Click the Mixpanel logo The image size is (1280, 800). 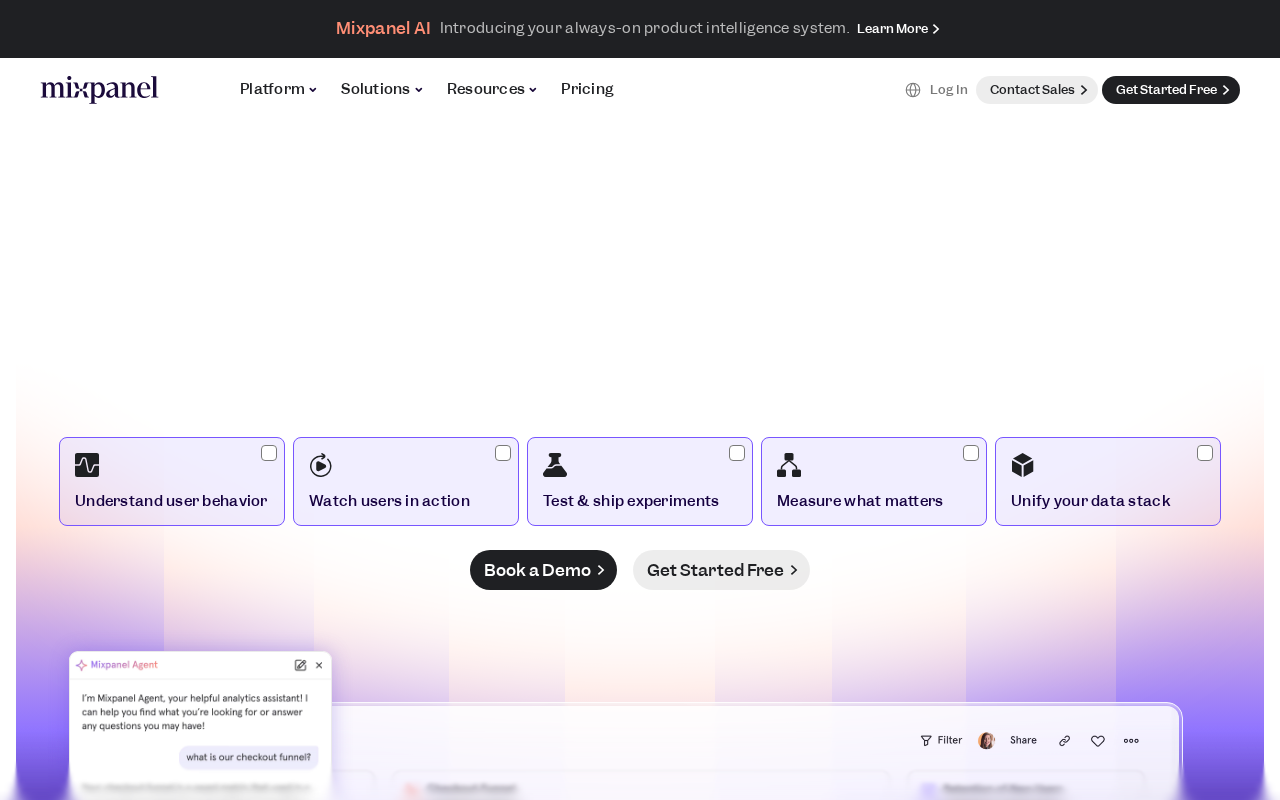[99, 89]
